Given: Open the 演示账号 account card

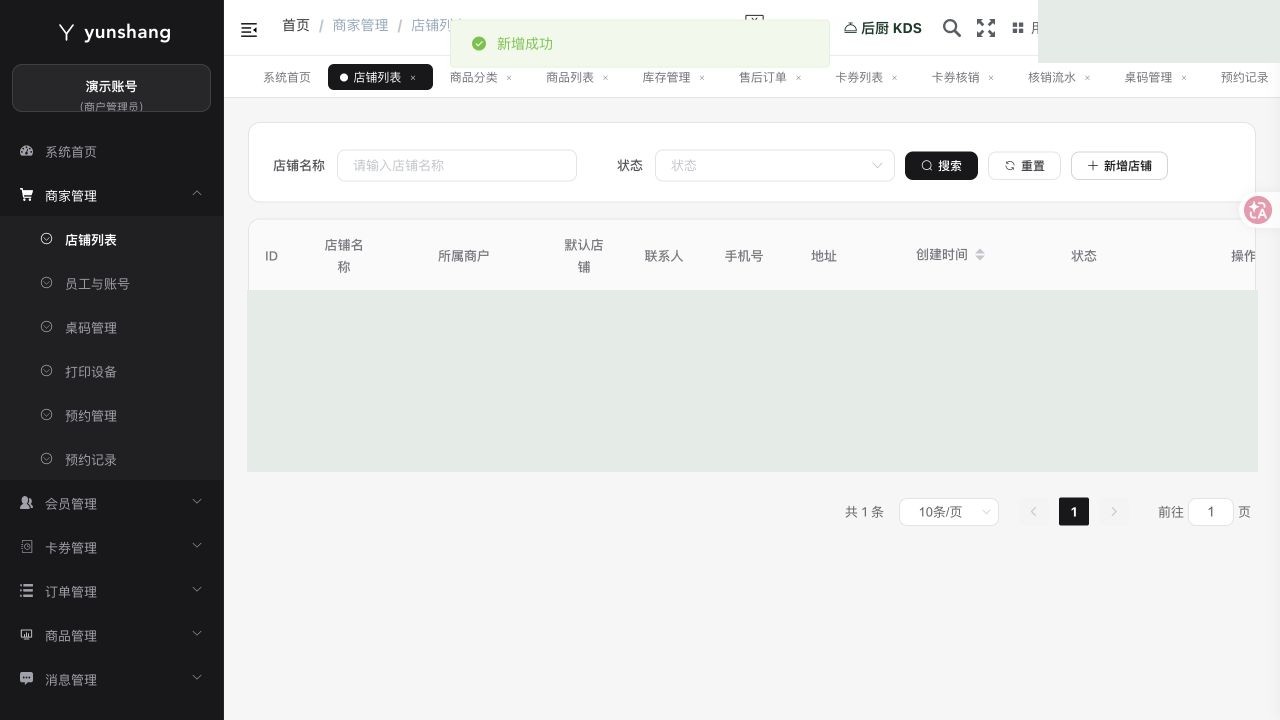Looking at the screenshot, I should coord(111,88).
